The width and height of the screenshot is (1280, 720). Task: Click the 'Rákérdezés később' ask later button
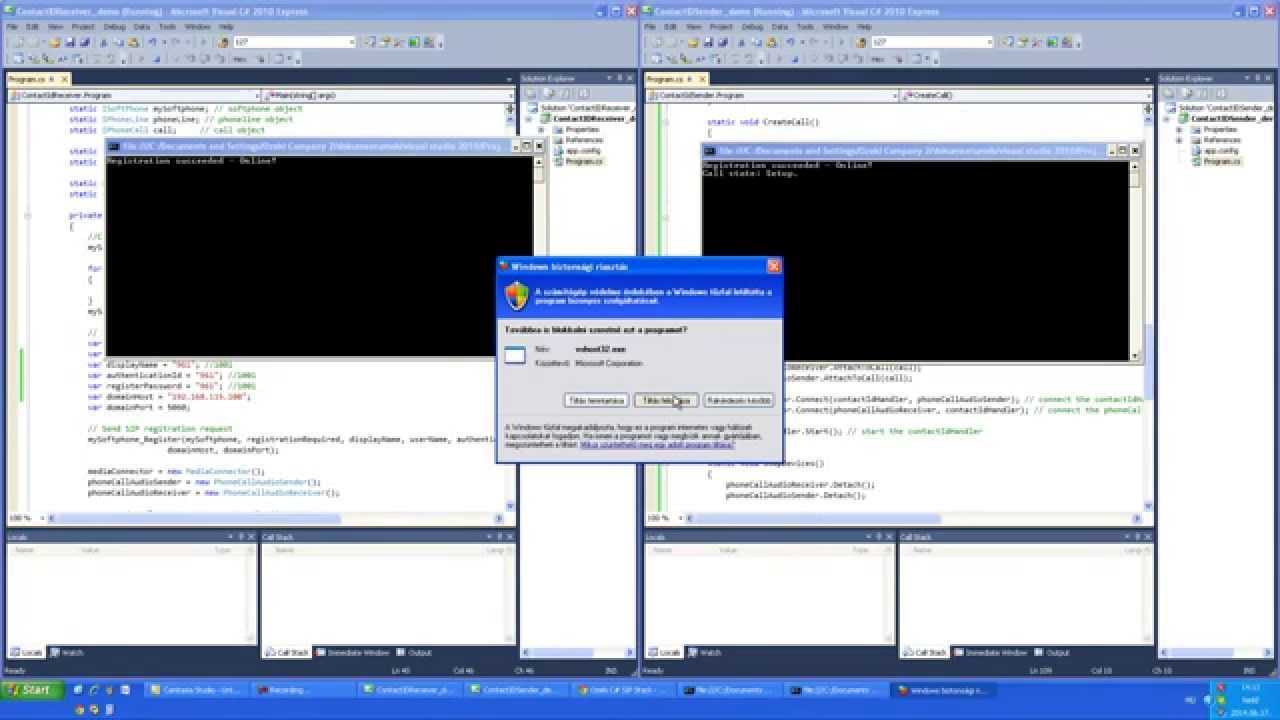pos(738,400)
